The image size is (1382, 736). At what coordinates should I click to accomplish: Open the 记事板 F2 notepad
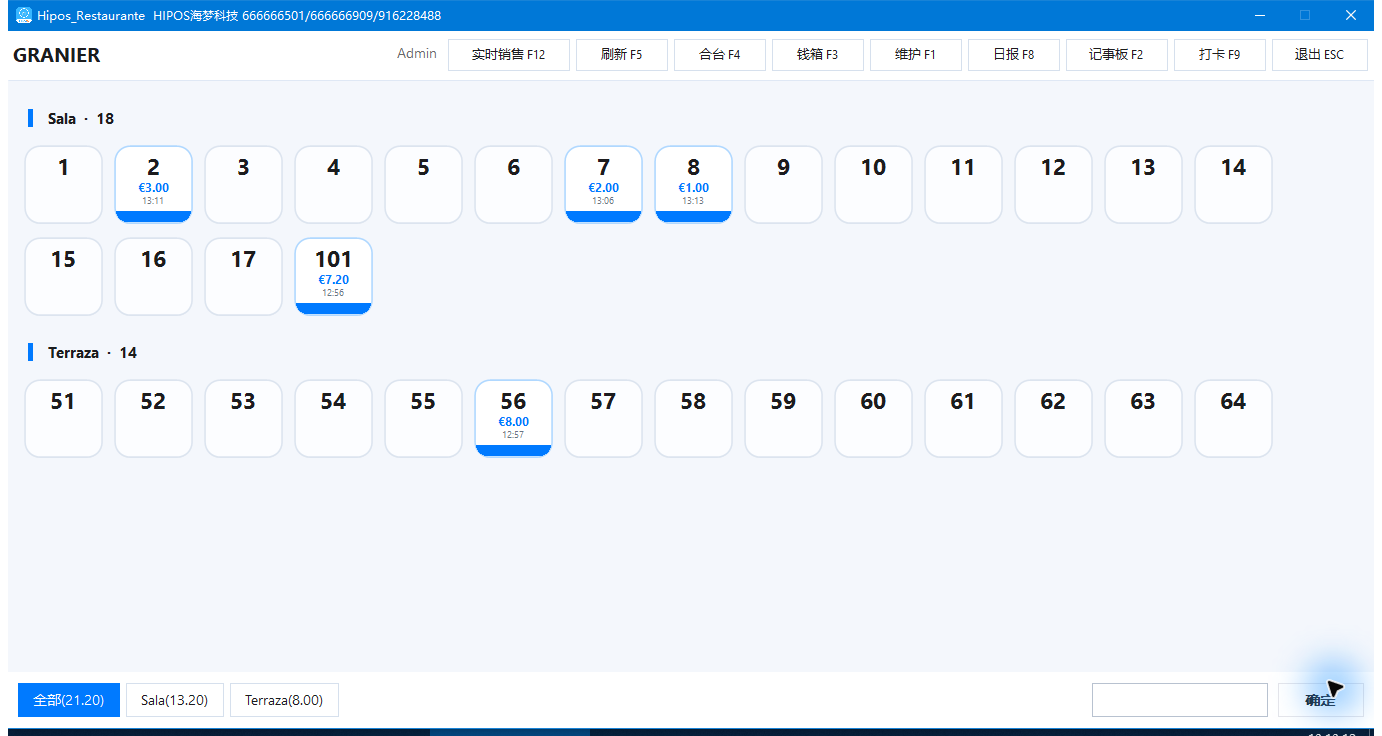point(1117,55)
